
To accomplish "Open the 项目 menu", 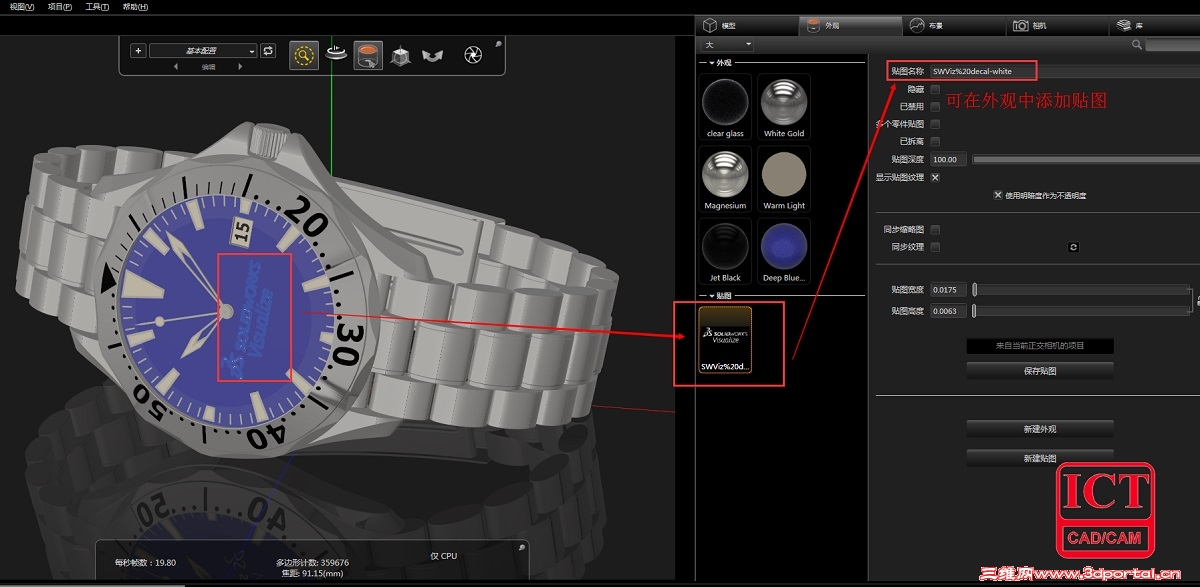I will (60, 6).
